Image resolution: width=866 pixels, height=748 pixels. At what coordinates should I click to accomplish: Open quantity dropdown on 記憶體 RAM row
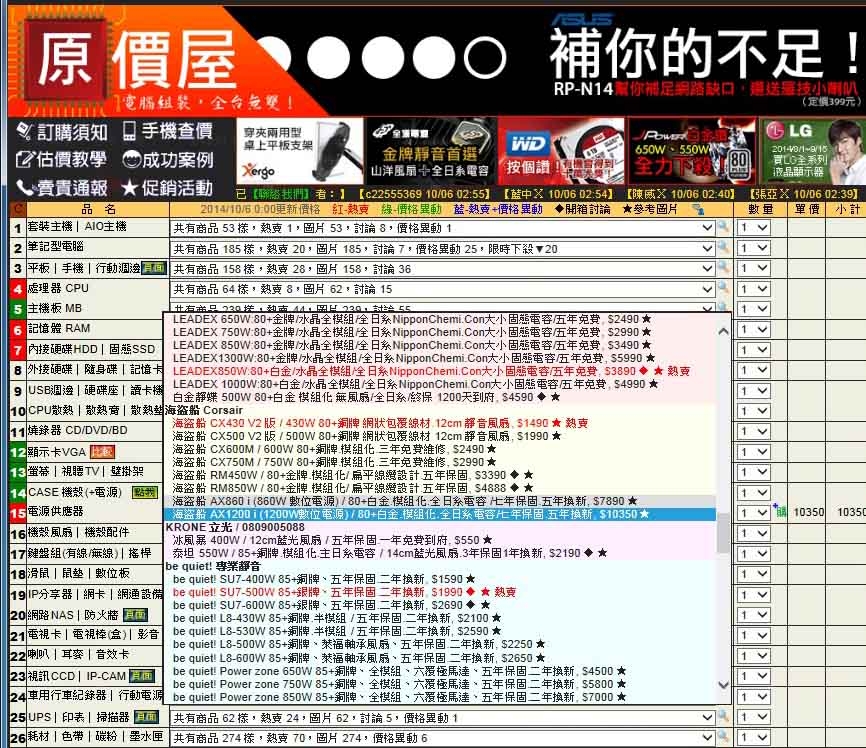point(753,329)
